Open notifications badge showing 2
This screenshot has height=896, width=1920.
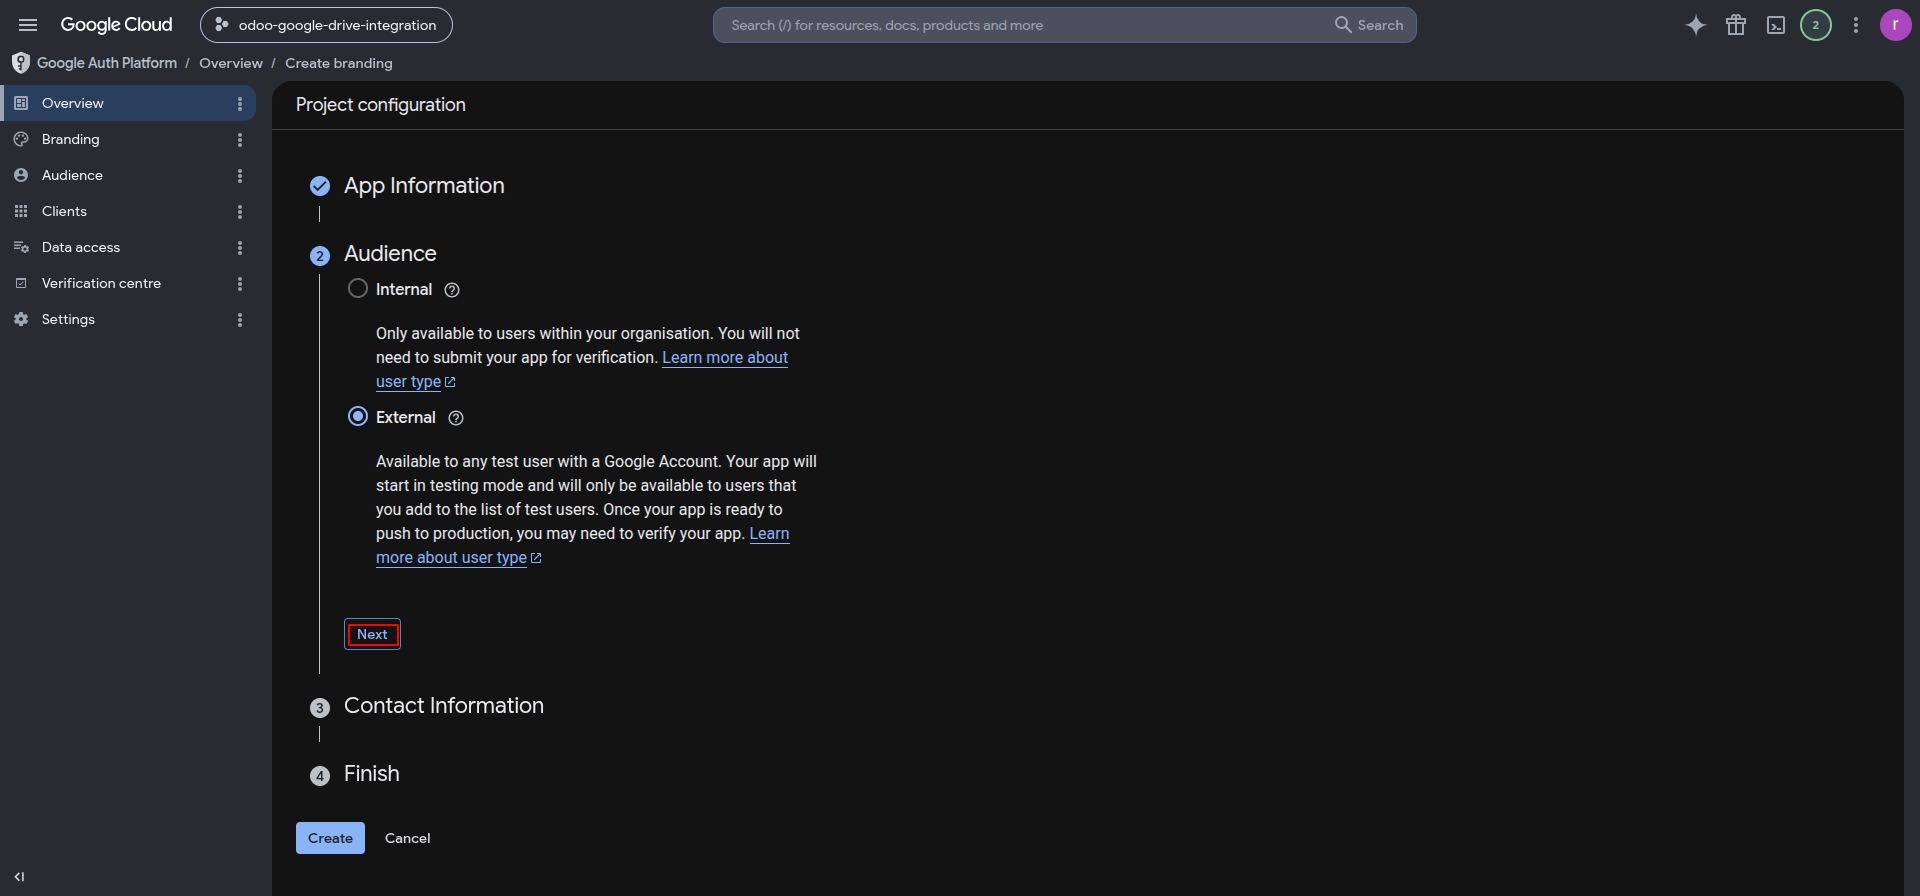[x=1816, y=25]
